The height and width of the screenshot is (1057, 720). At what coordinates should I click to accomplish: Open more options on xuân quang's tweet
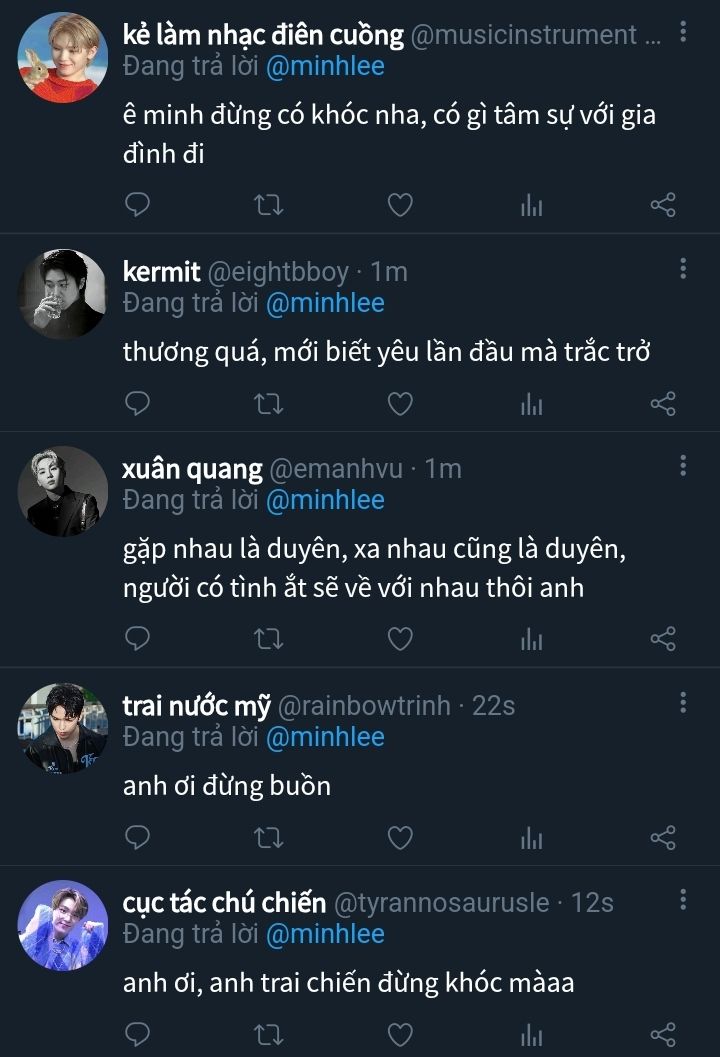[683, 465]
